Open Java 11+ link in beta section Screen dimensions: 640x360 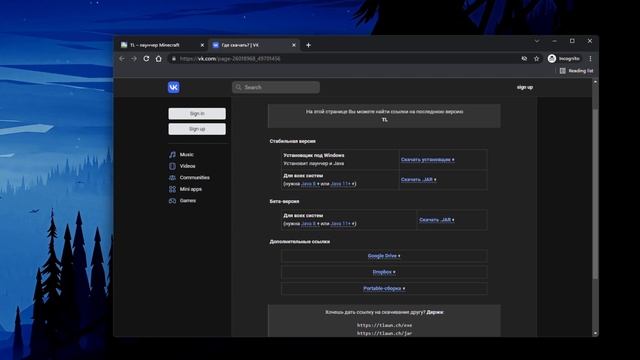point(342,224)
